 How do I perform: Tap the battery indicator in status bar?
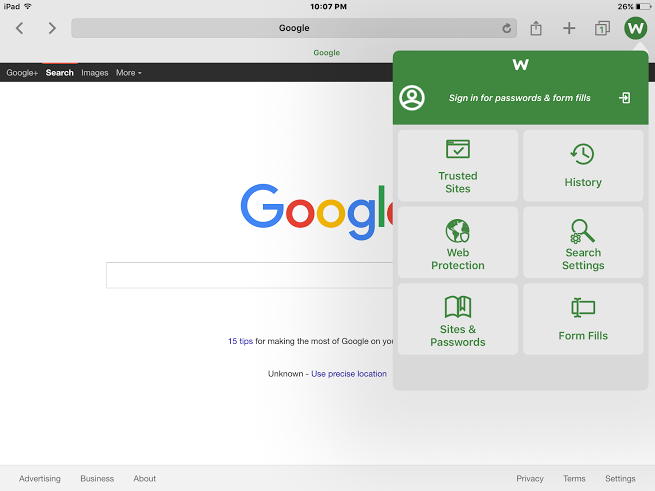pos(643,6)
